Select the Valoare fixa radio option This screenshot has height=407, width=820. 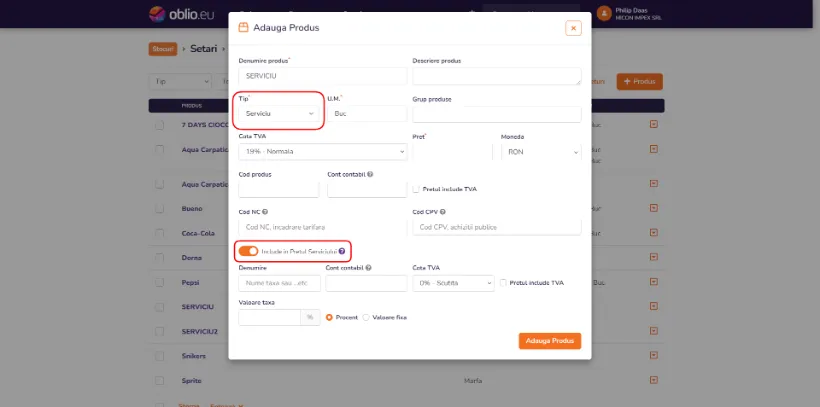[366, 317]
